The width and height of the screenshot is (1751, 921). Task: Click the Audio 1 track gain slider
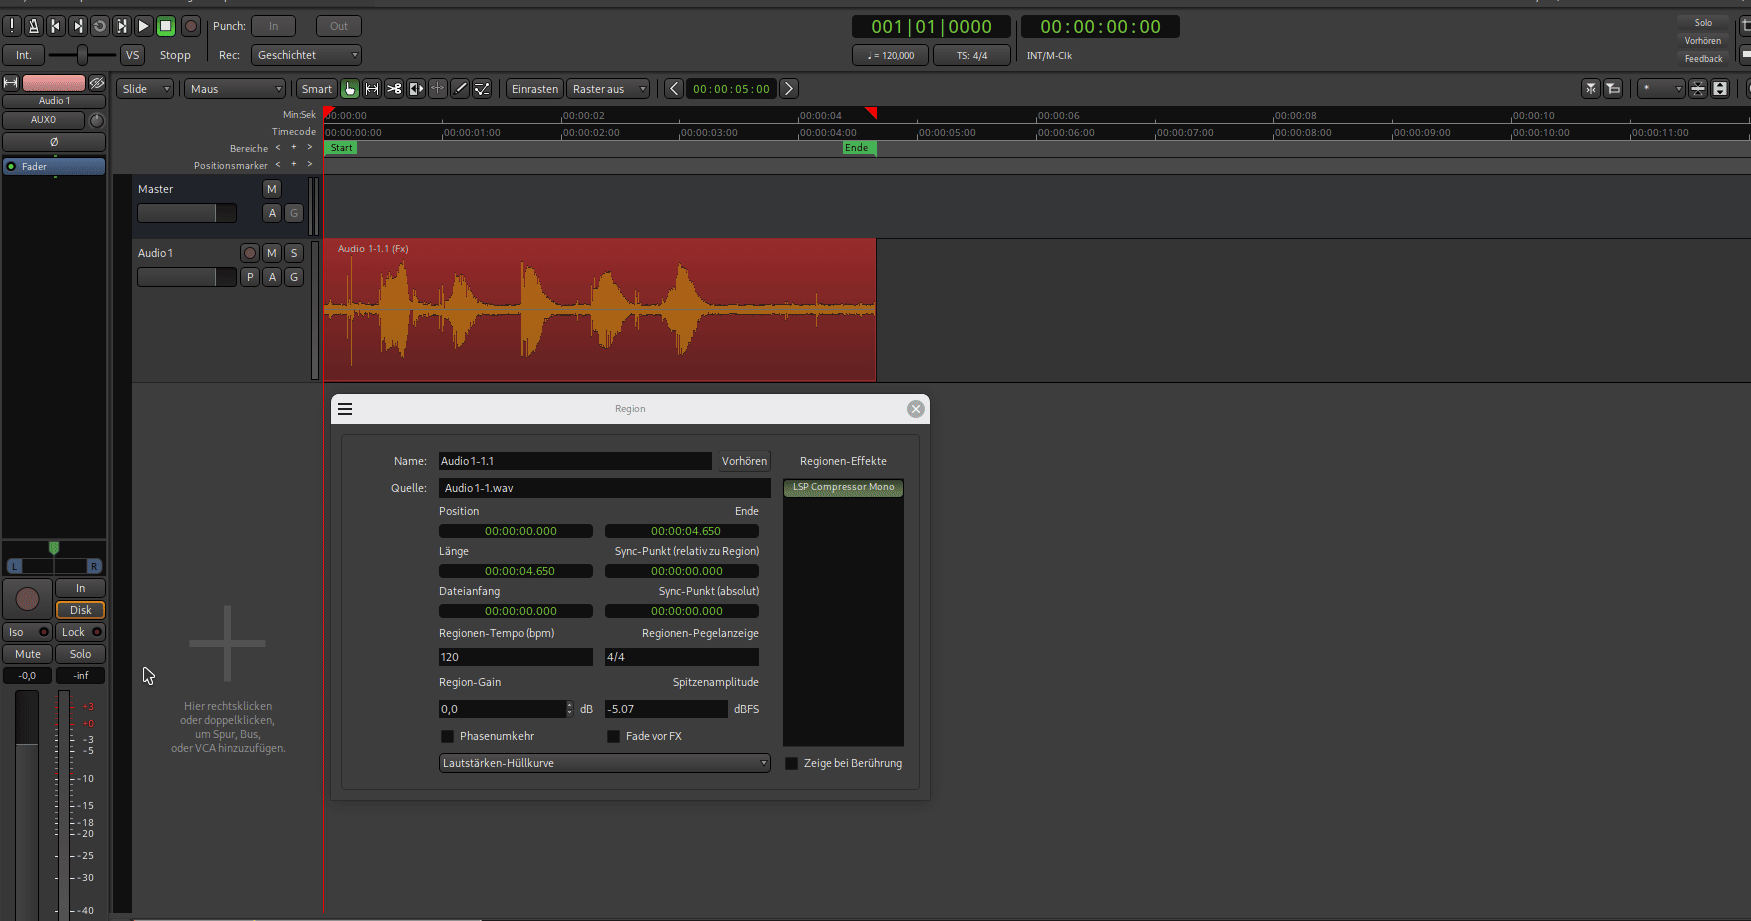pyautogui.click(x=186, y=277)
